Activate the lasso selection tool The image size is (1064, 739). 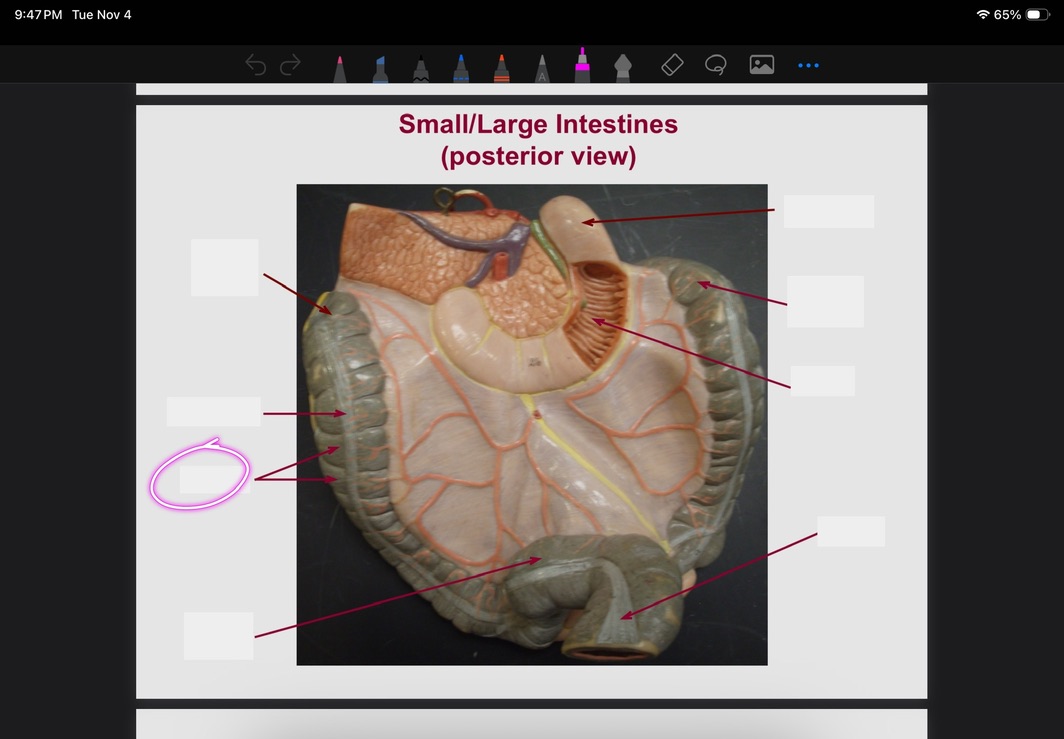(x=715, y=65)
